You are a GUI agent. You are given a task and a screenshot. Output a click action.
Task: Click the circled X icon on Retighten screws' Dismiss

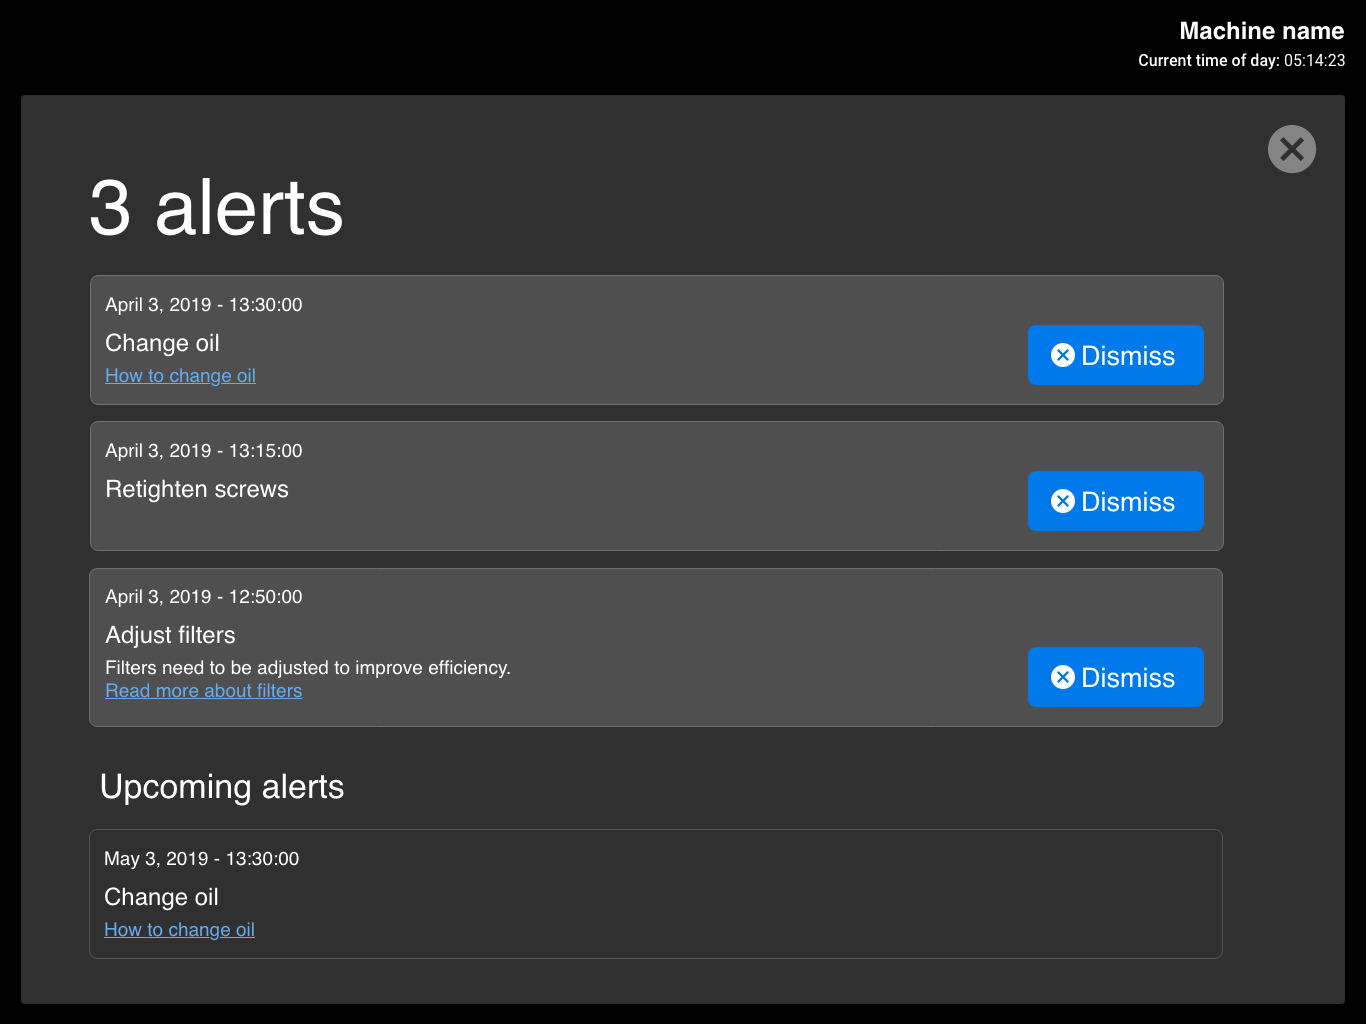(1062, 501)
